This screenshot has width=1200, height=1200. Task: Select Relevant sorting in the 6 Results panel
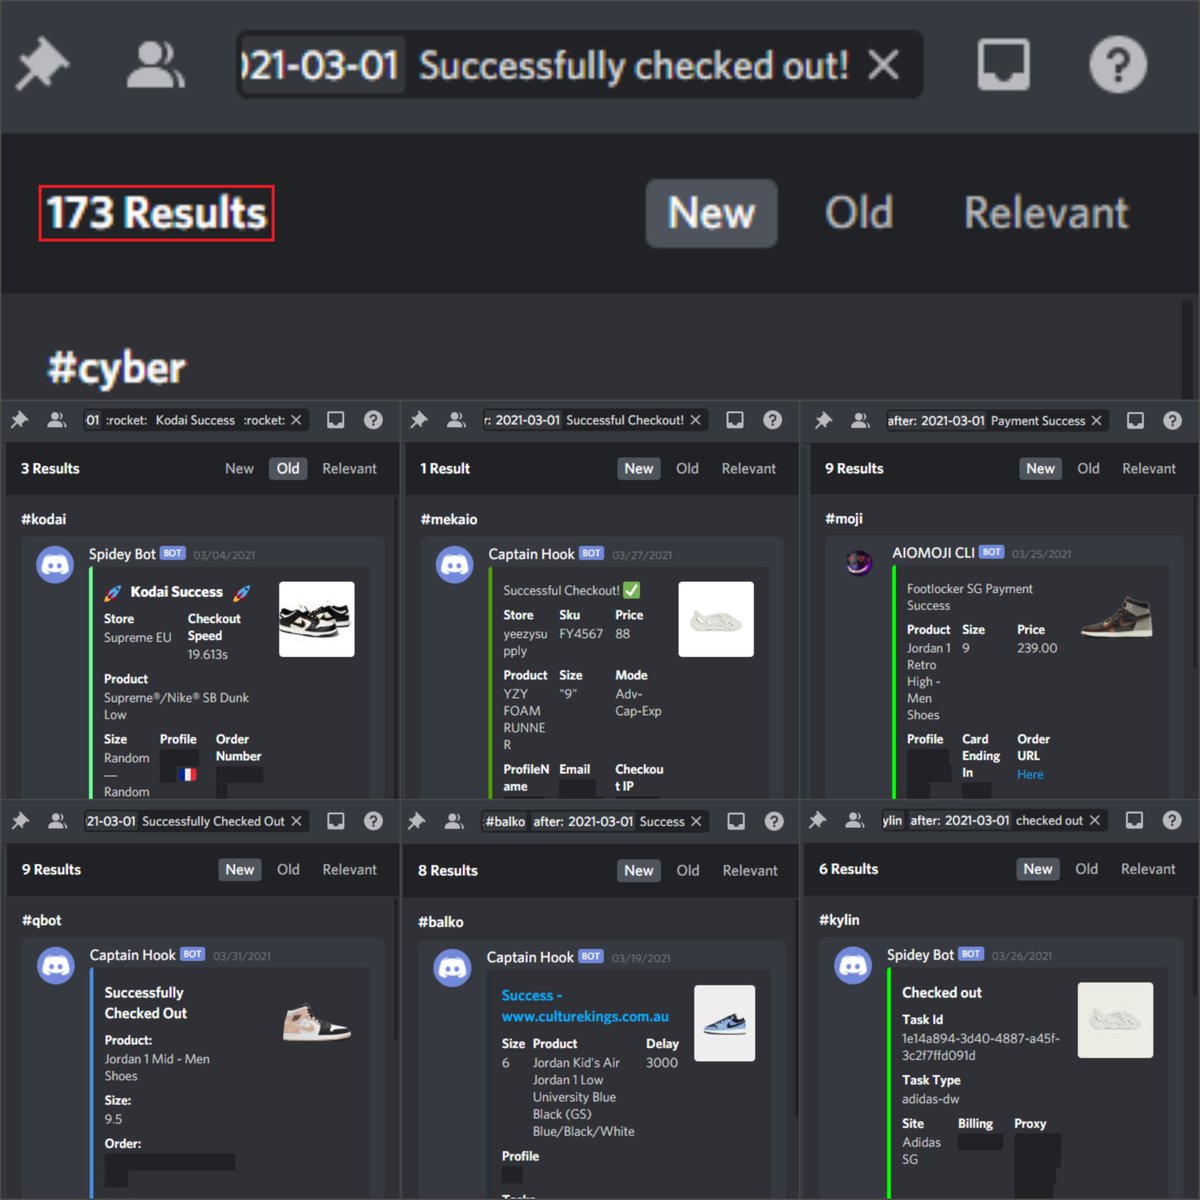1148,869
